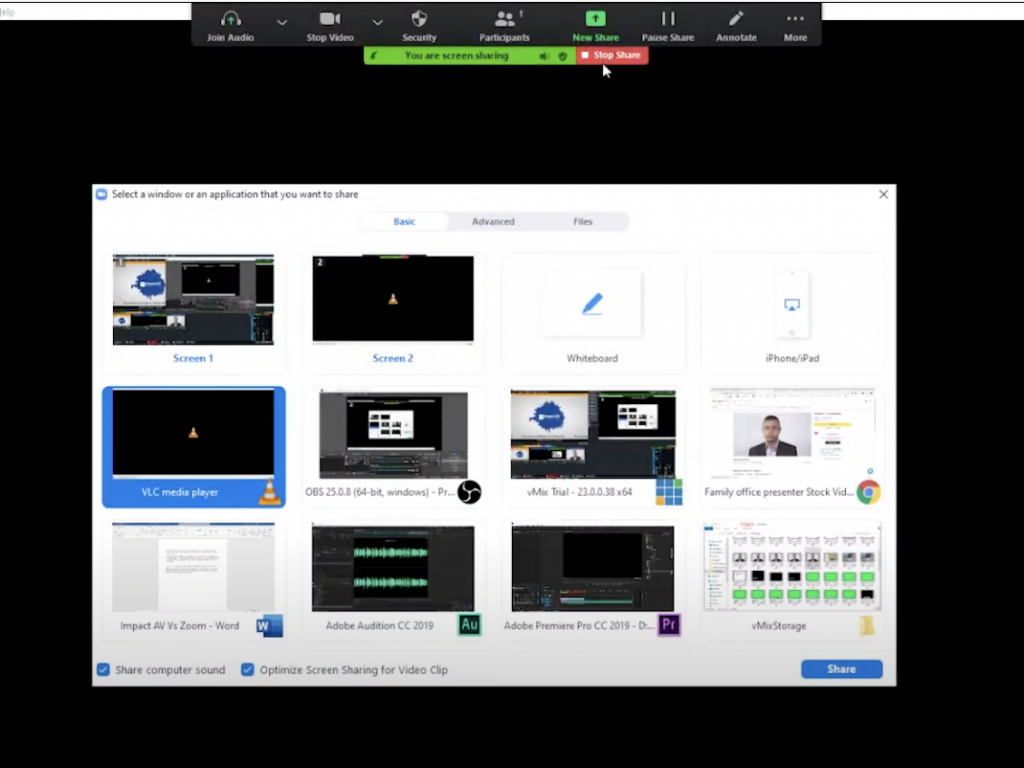Click the 'vMixStorage' label text
Viewport: 1024px width, 768px height.
779,626
